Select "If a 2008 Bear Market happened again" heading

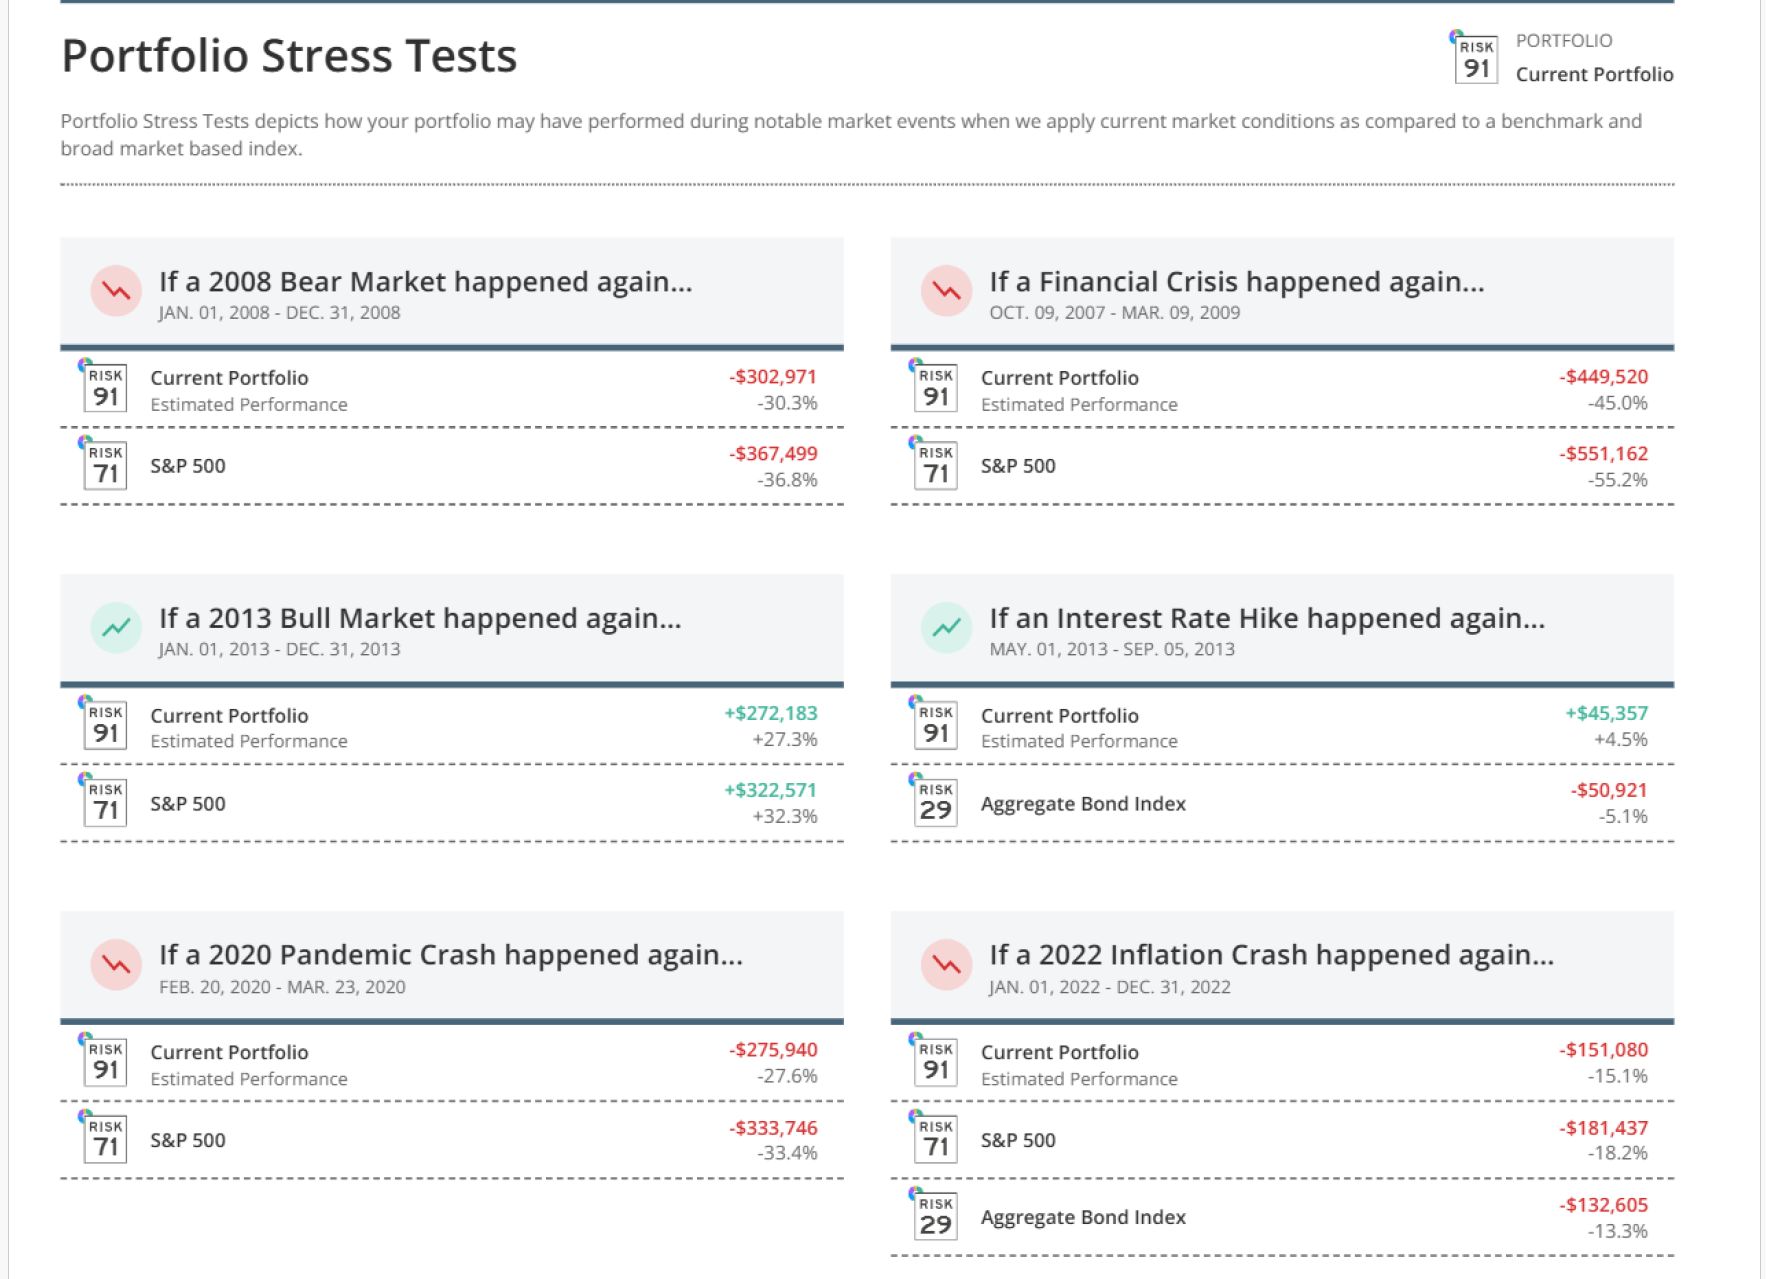point(425,282)
